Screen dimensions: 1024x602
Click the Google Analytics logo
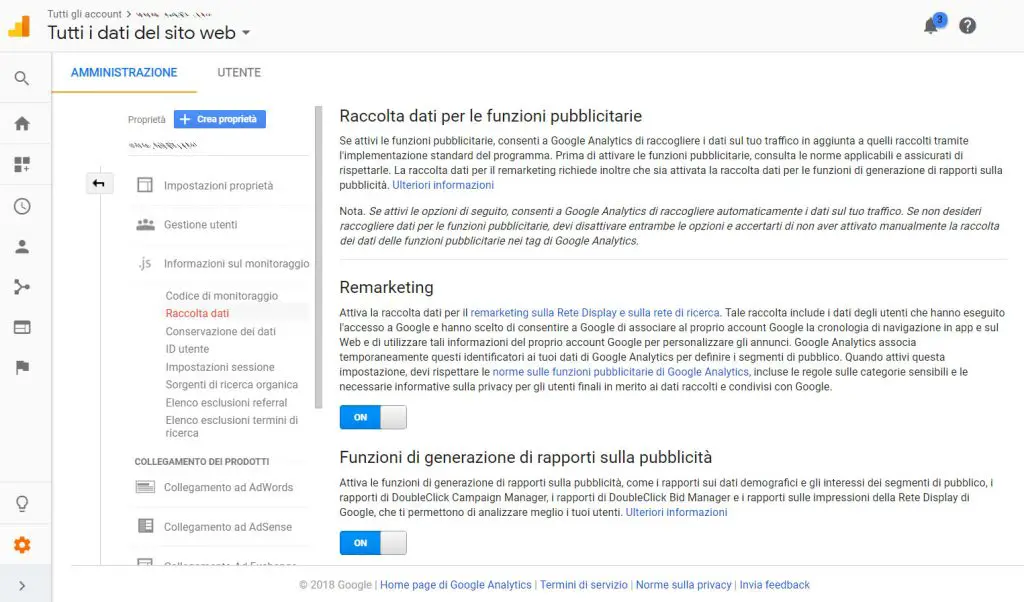click(x=19, y=26)
